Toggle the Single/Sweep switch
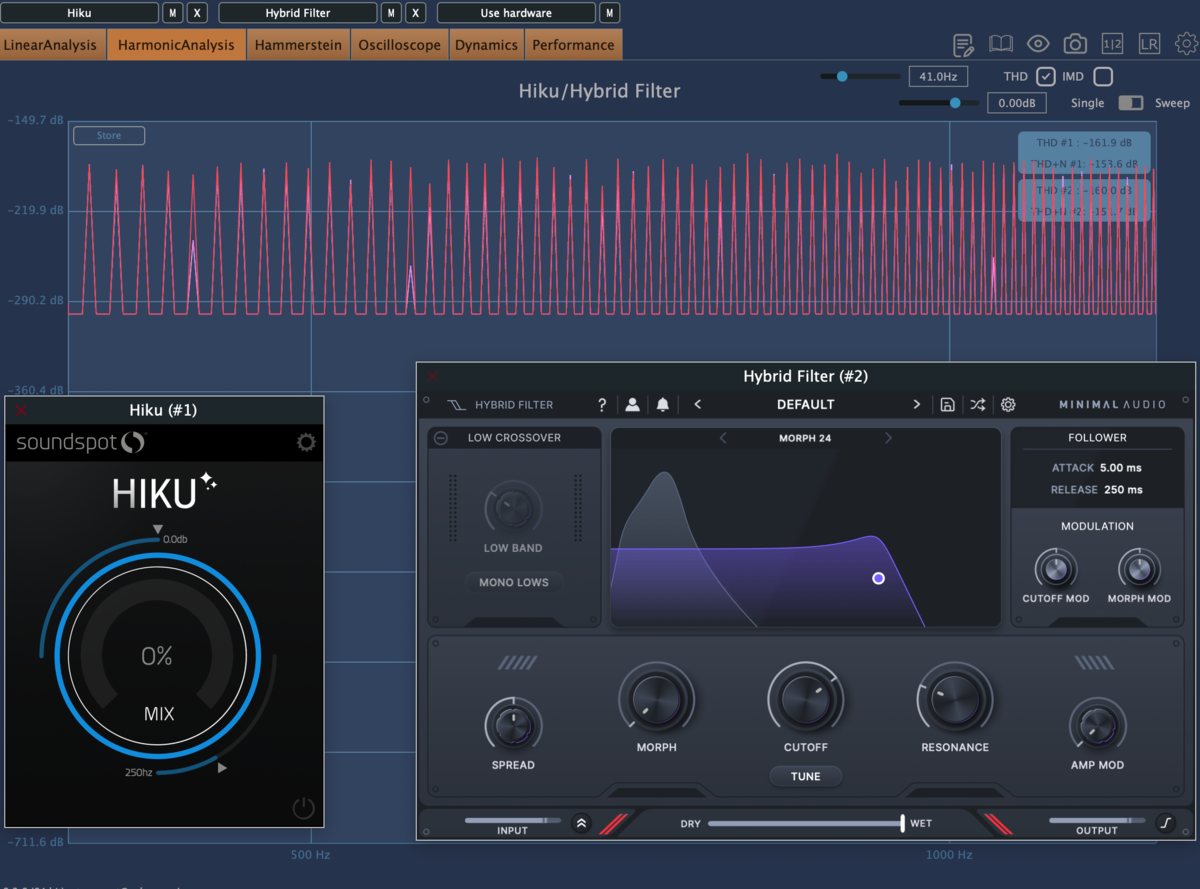 1131,102
